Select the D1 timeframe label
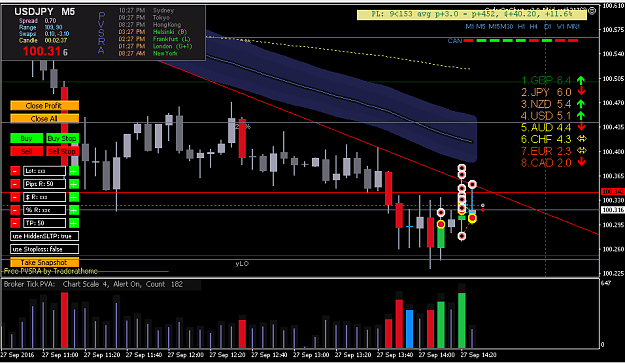 tap(548, 27)
